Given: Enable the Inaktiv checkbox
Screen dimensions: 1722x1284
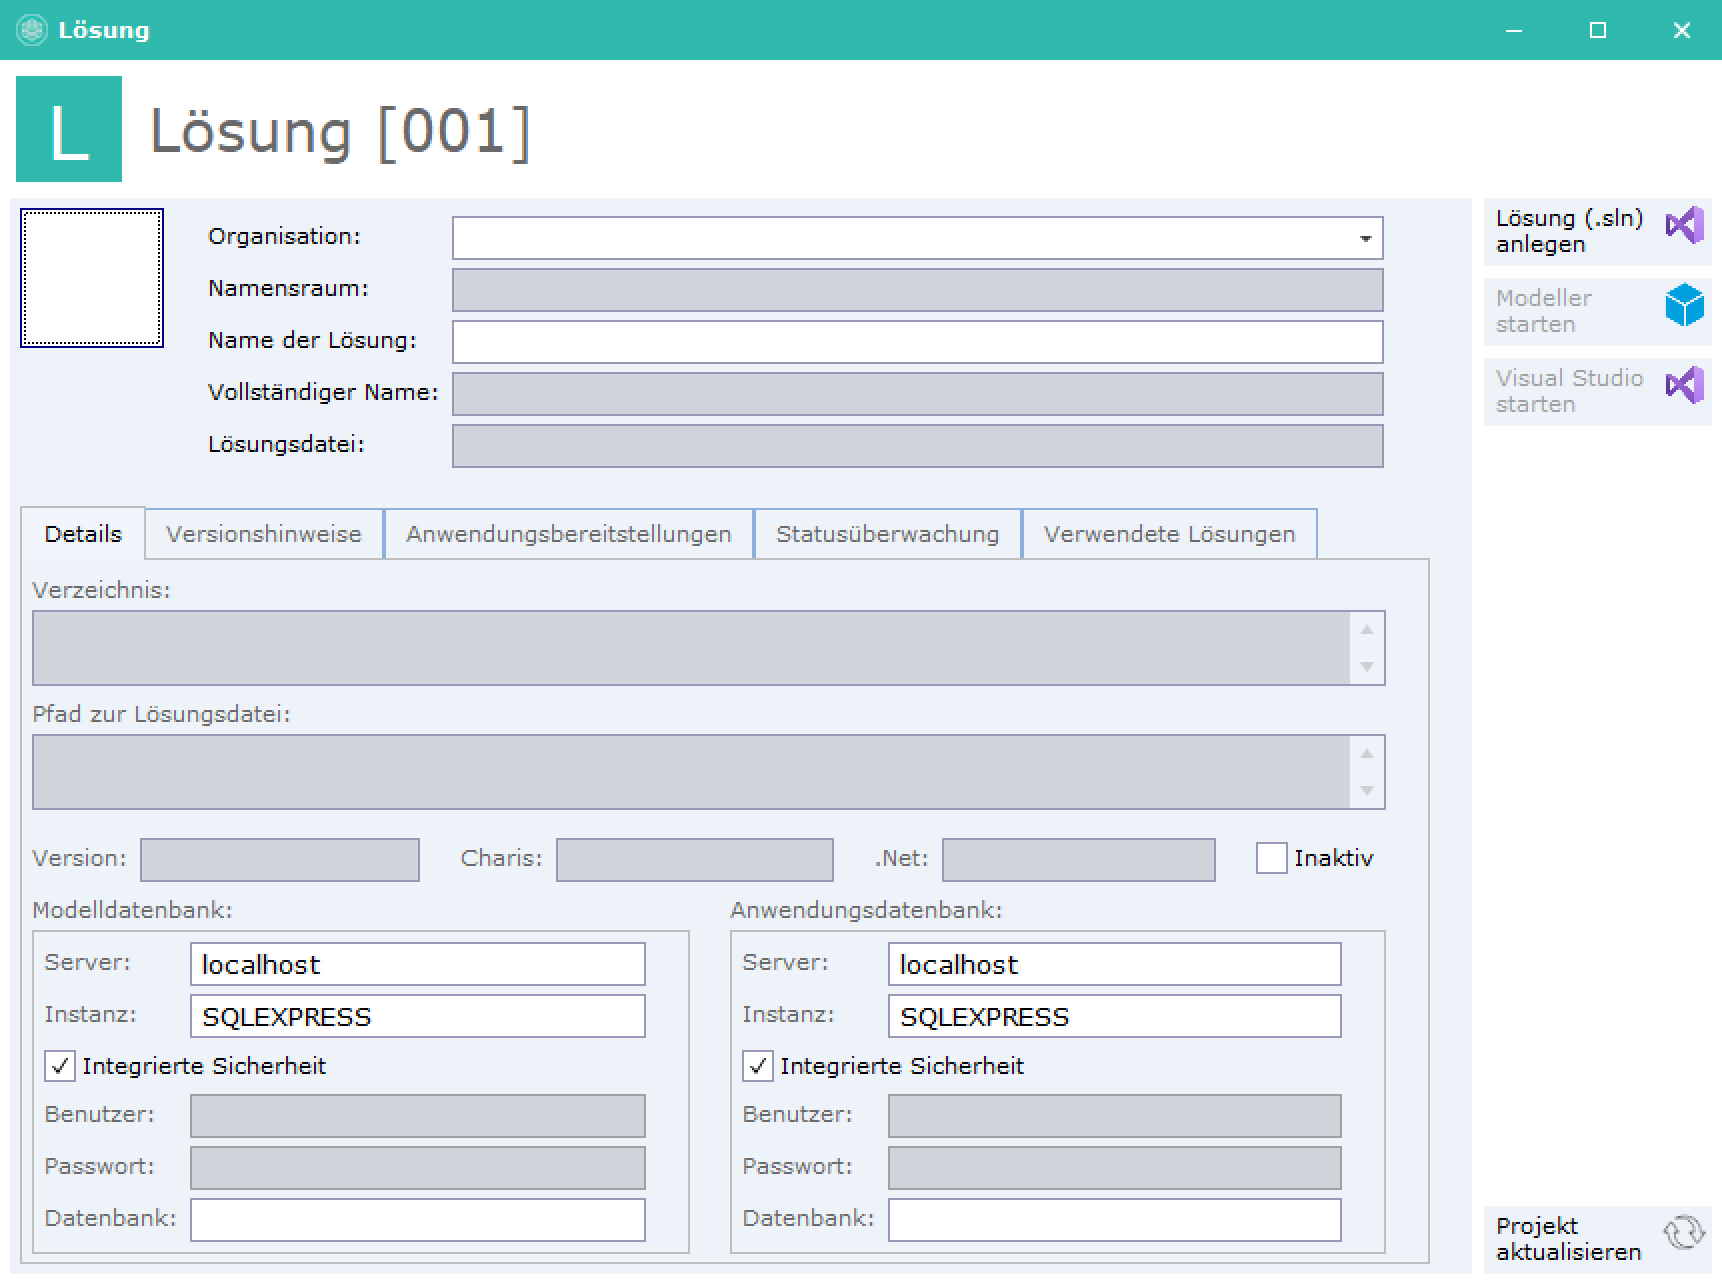Looking at the screenshot, I should pos(1271,858).
